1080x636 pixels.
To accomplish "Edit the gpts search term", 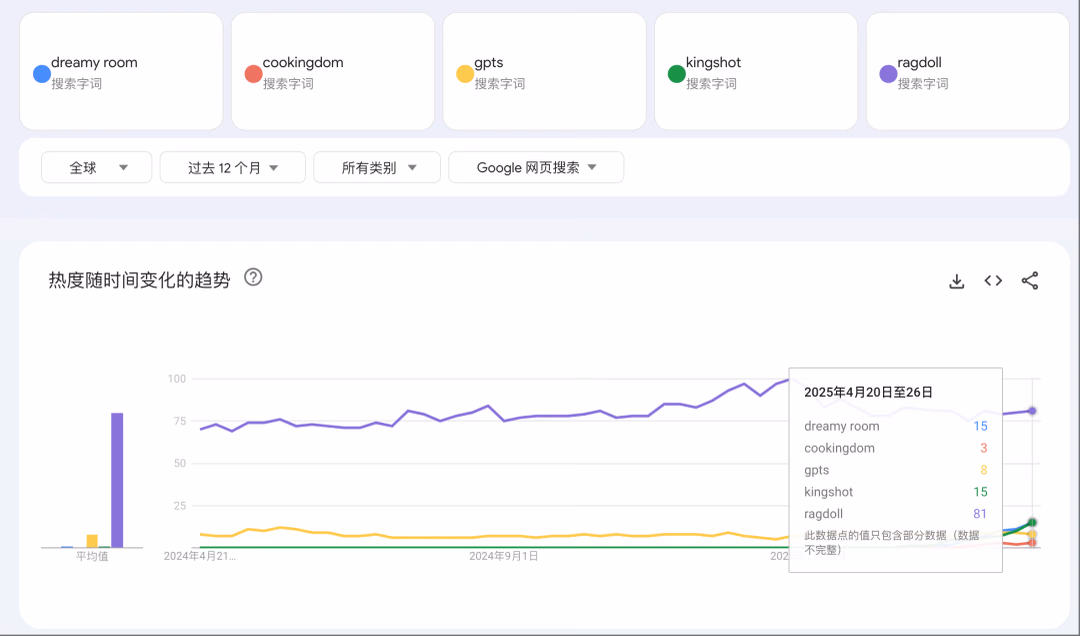I will [x=489, y=63].
